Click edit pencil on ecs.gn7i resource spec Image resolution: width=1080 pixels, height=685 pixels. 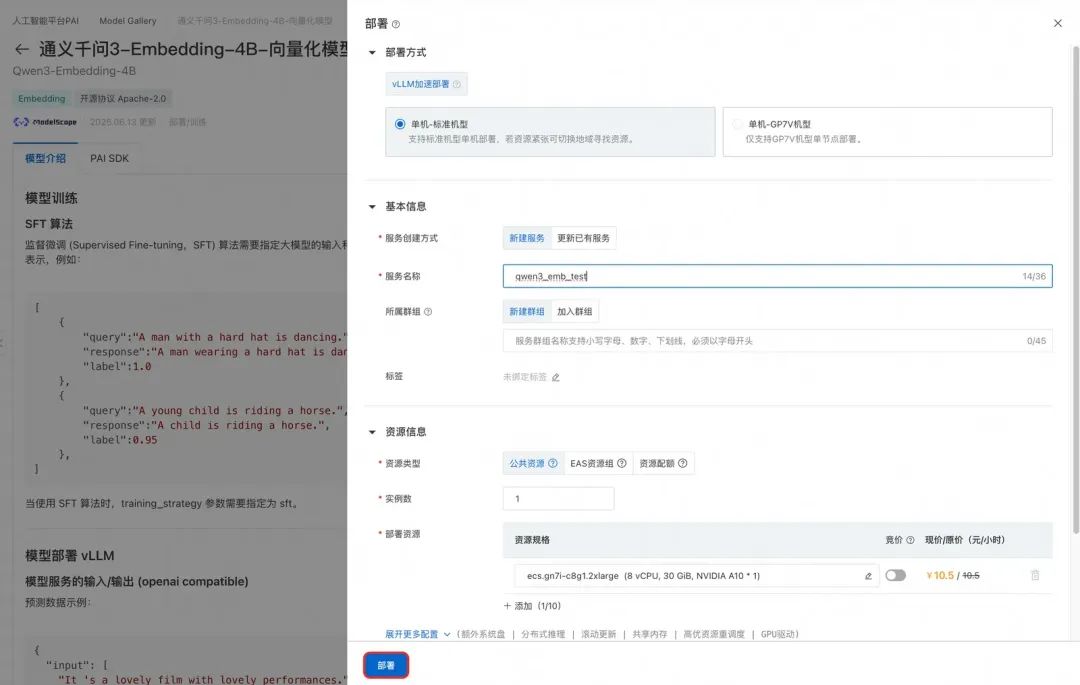[x=868, y=576]
